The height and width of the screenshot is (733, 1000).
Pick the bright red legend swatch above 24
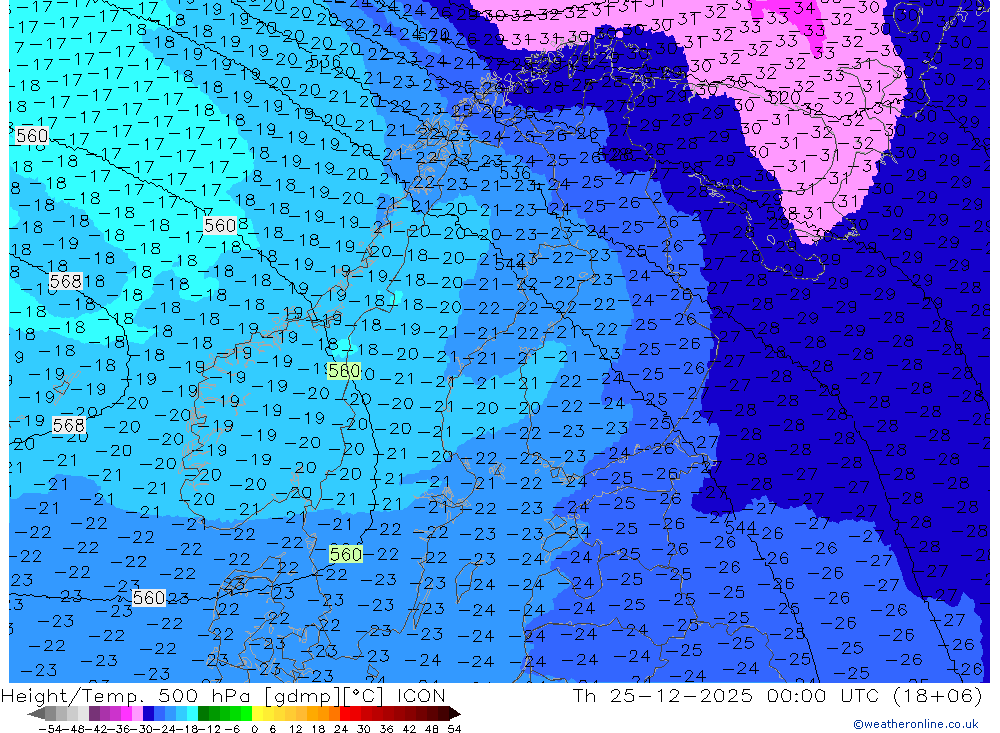[x=344, y=713]
